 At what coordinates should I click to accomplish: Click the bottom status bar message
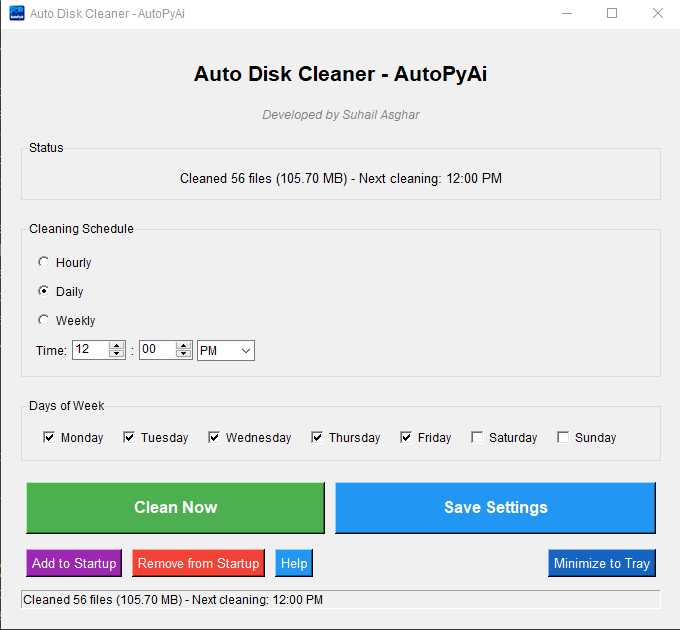tap(173, 600)
